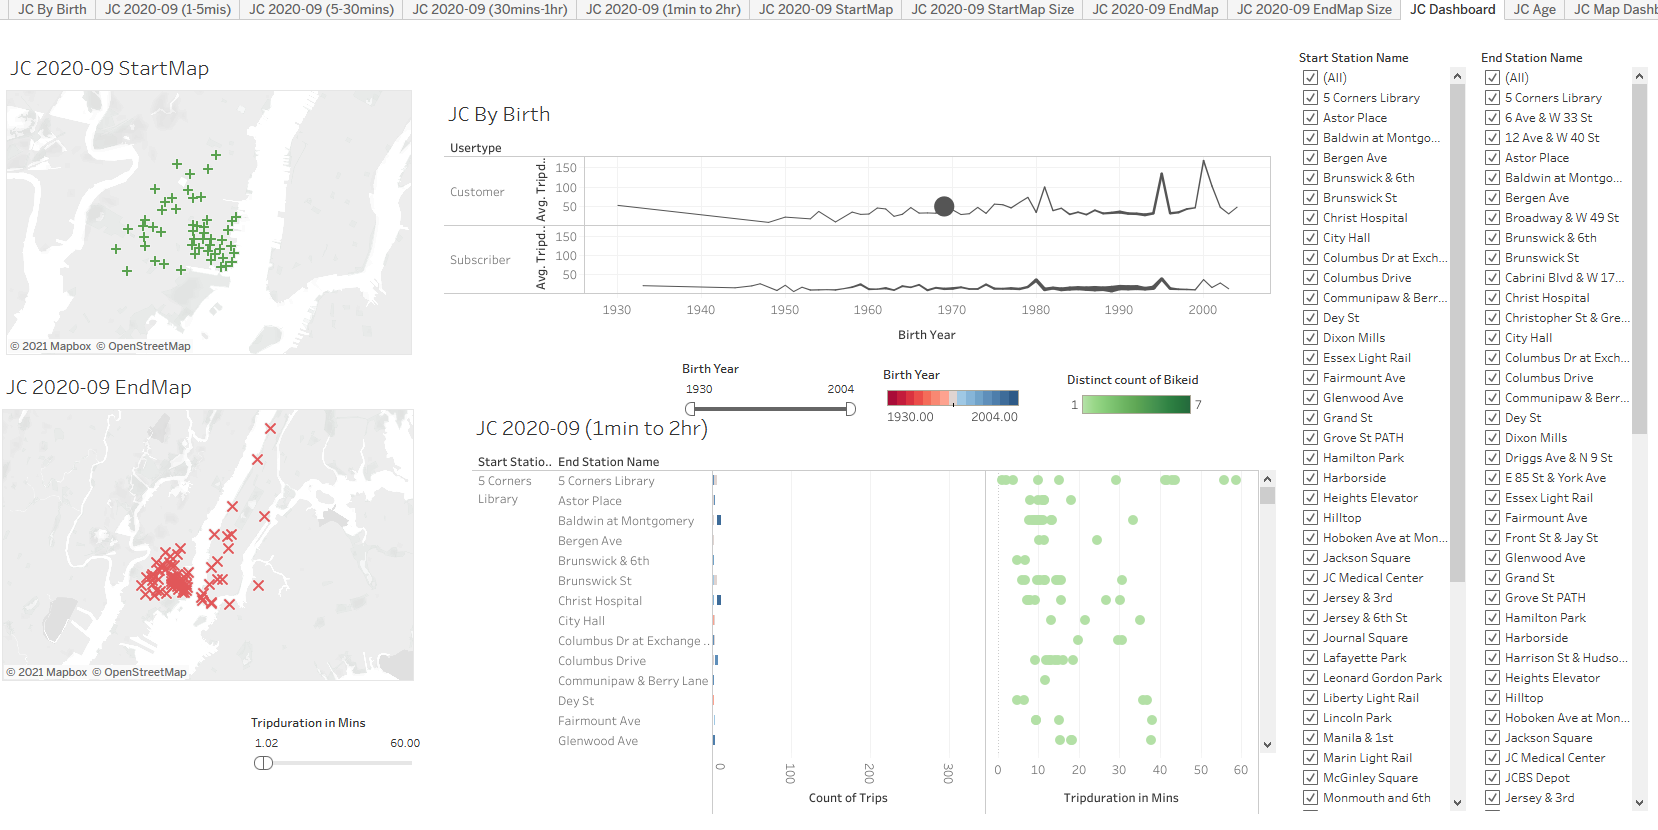Screen dimensions: 1658x830
Task: Uncheck Astor Place in Start Station Name
Action: pyautogui.click(x=1310, y=118)
